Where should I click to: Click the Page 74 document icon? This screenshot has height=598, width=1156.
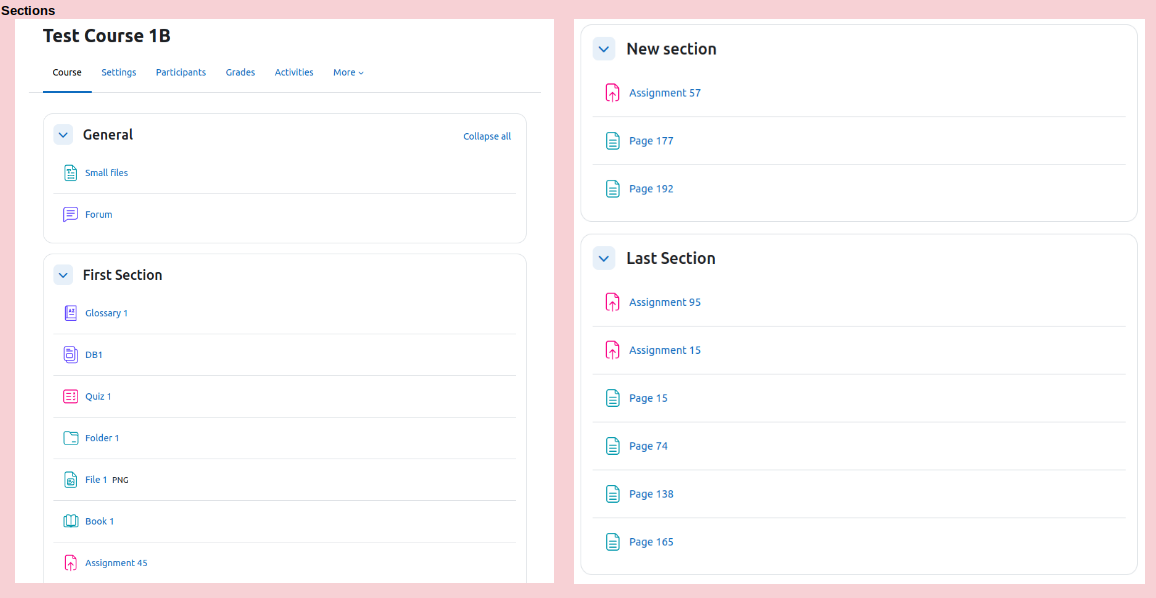point(613,446)
